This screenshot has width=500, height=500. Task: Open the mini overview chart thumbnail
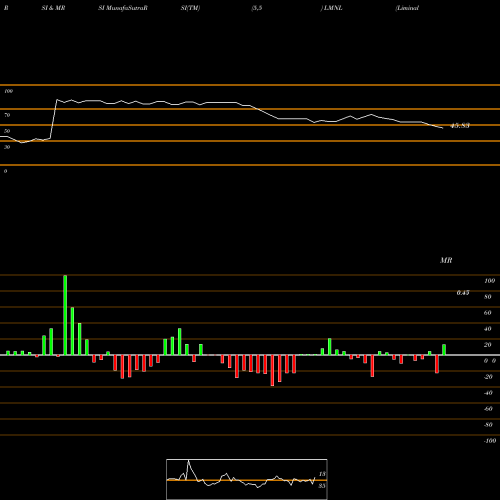[247, 479]
